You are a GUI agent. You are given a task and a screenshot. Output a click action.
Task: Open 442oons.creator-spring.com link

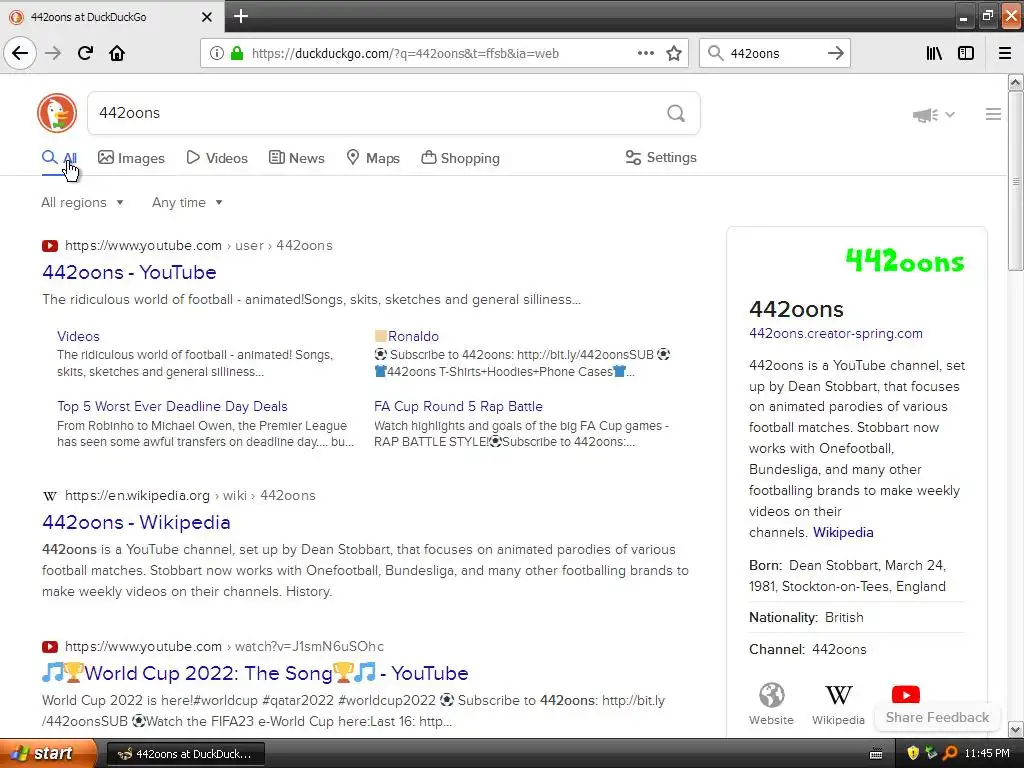tap(836, 333)
